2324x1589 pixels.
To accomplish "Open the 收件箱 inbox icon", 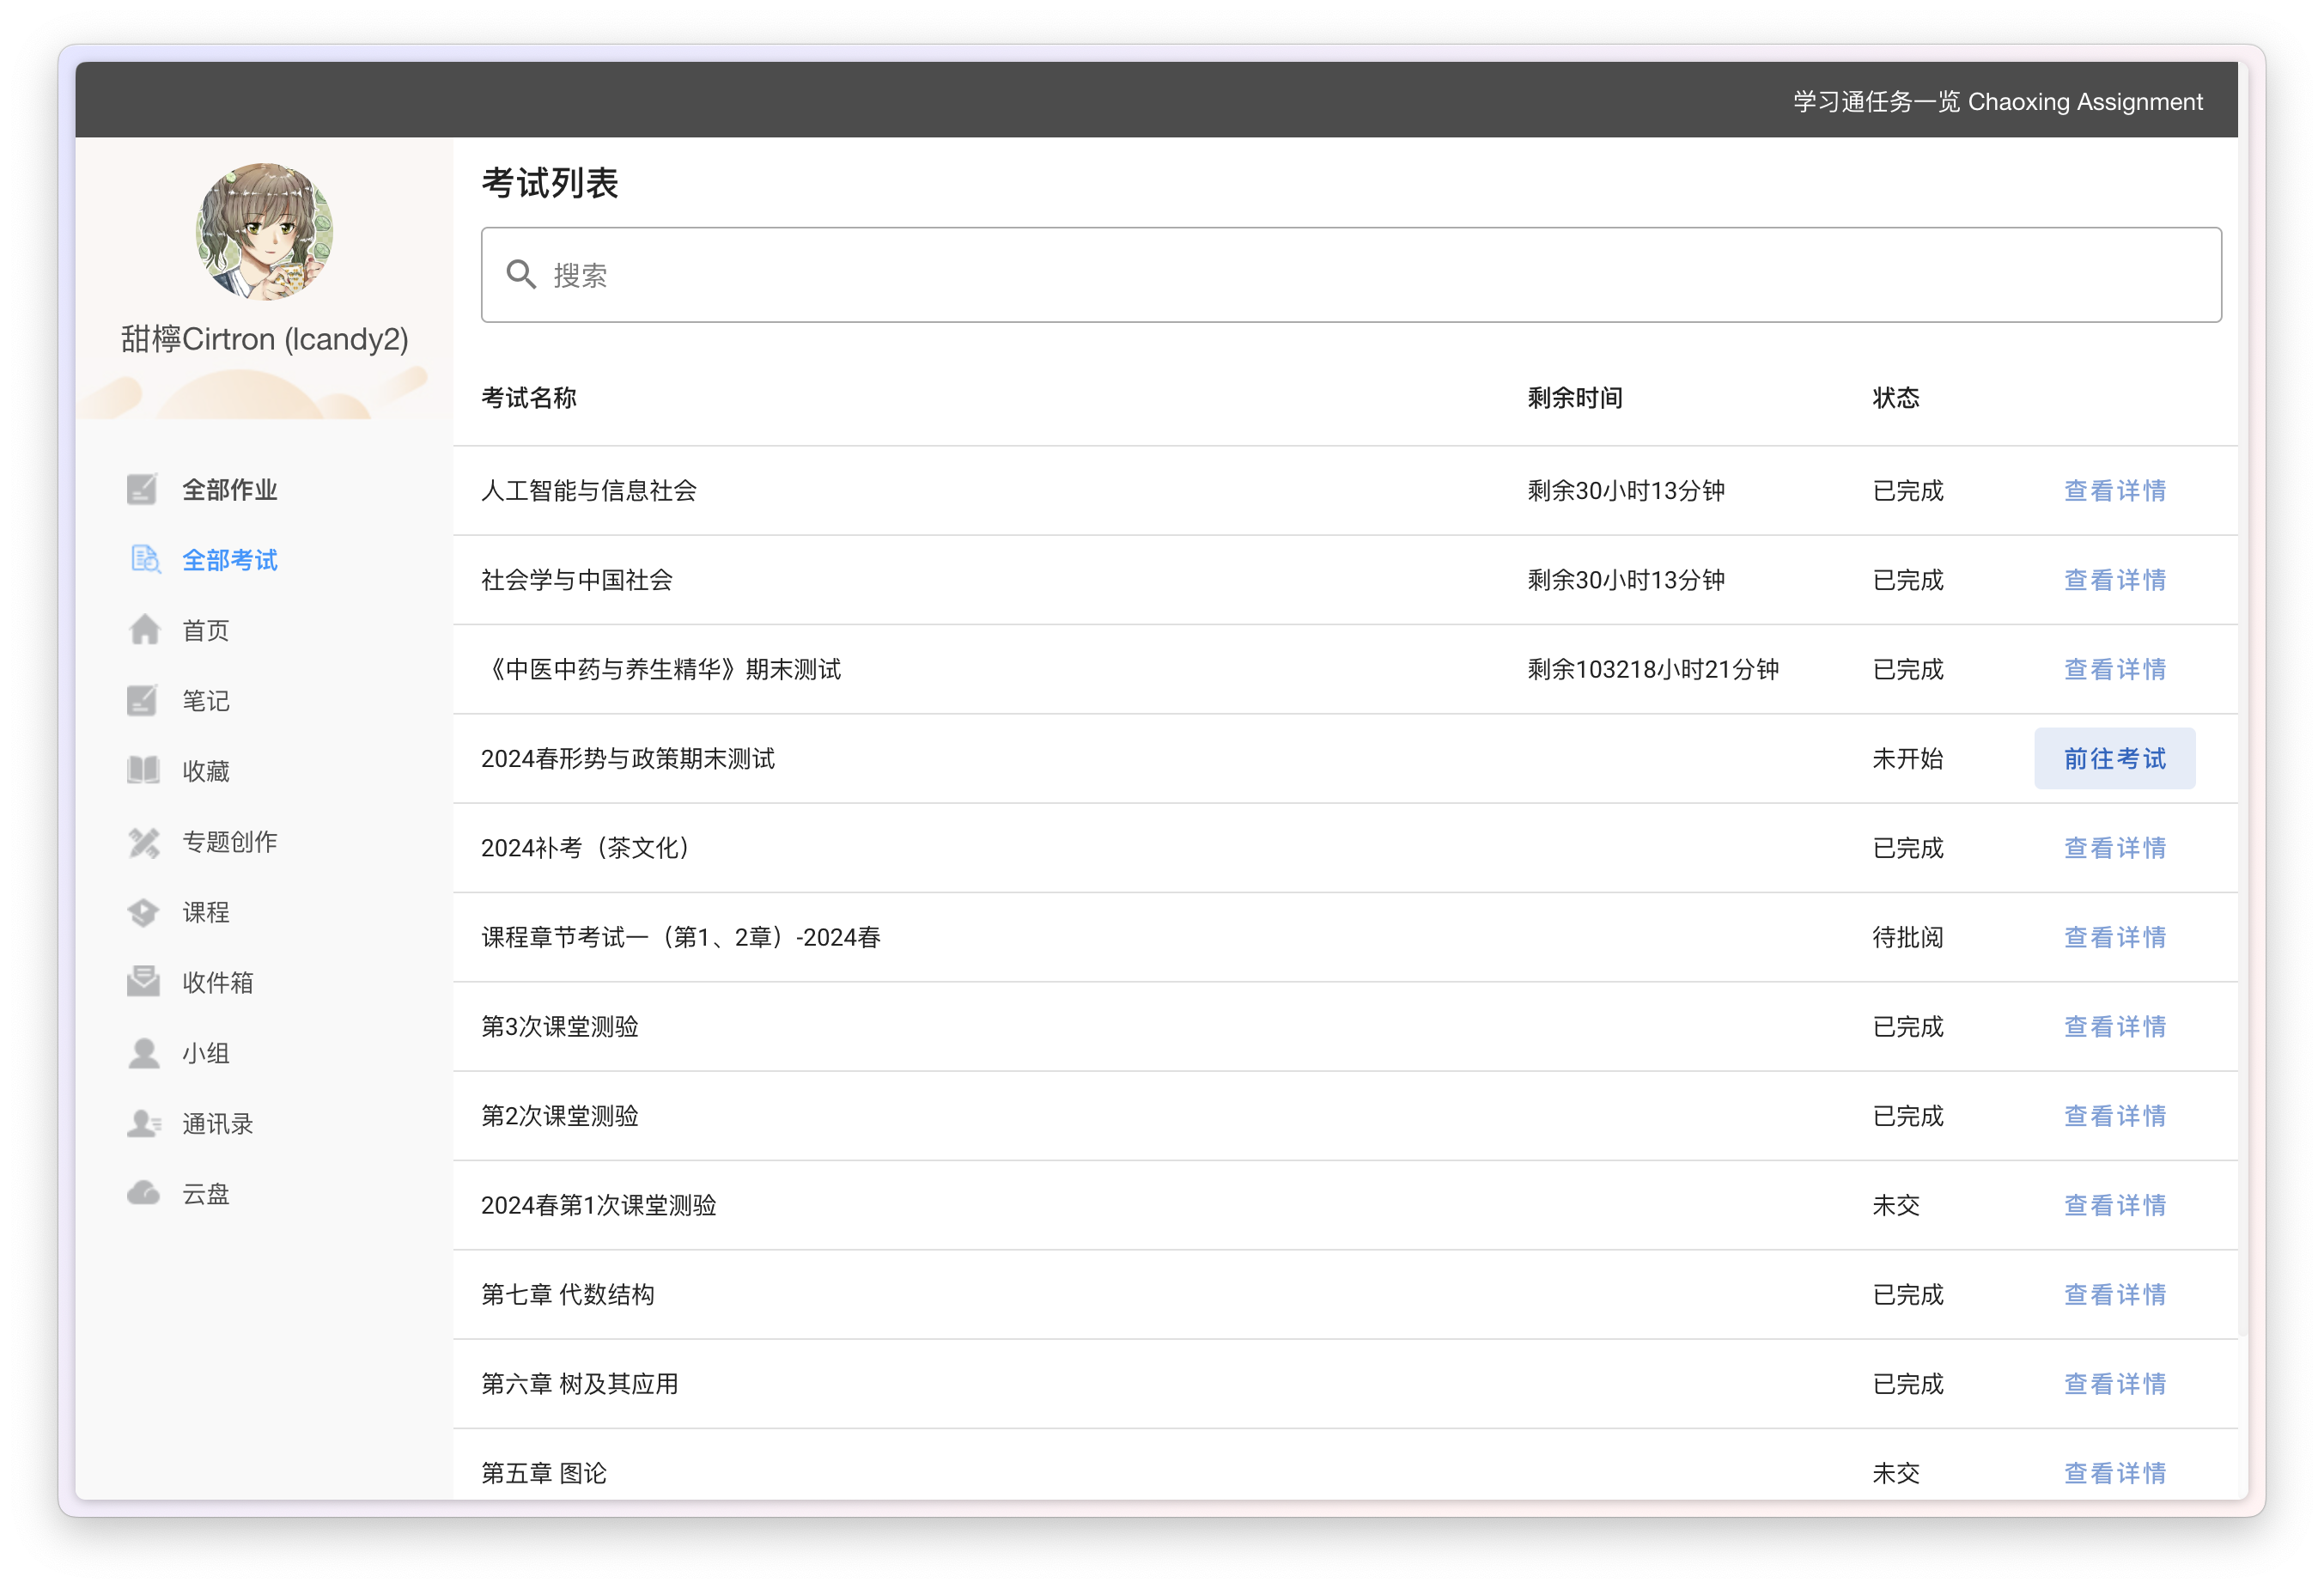I will click(x=143, y=982).
